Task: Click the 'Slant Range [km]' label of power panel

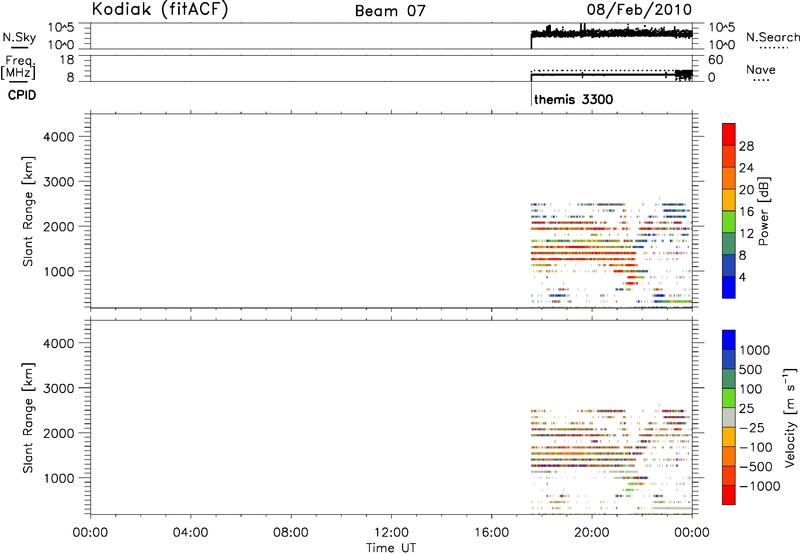Action: tap(28, 211)
